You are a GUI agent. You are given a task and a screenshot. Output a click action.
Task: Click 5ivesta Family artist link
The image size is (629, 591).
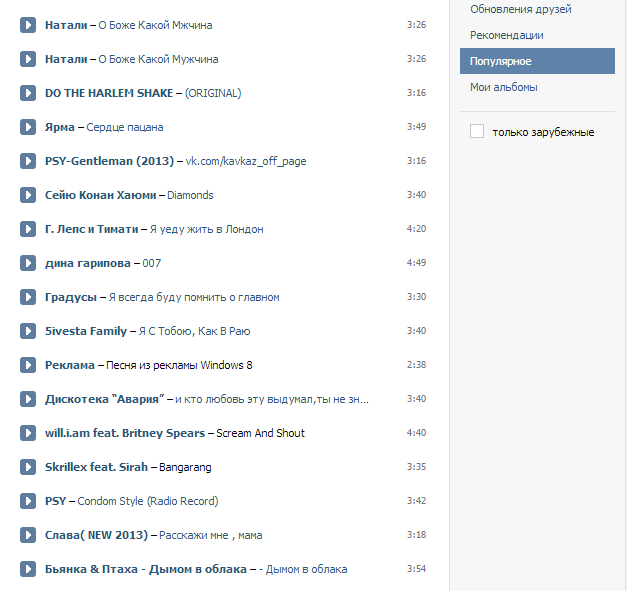[x=86, y=331]
